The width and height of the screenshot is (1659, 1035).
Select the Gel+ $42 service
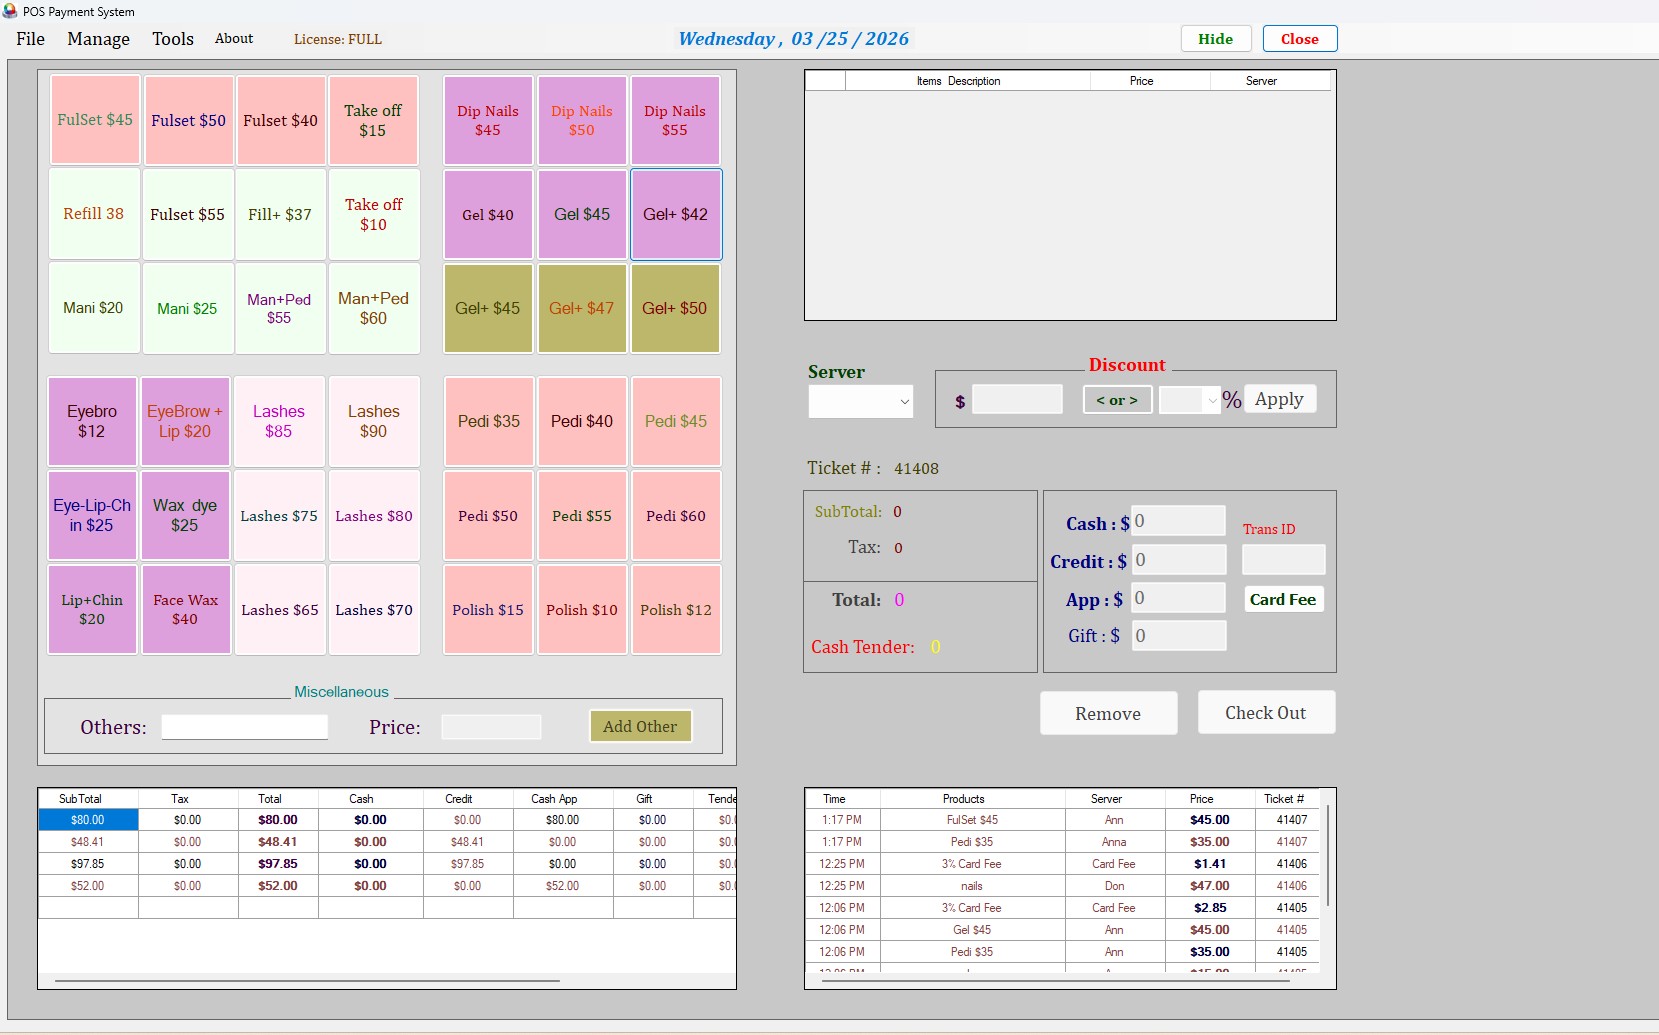(x=676, y=214)
